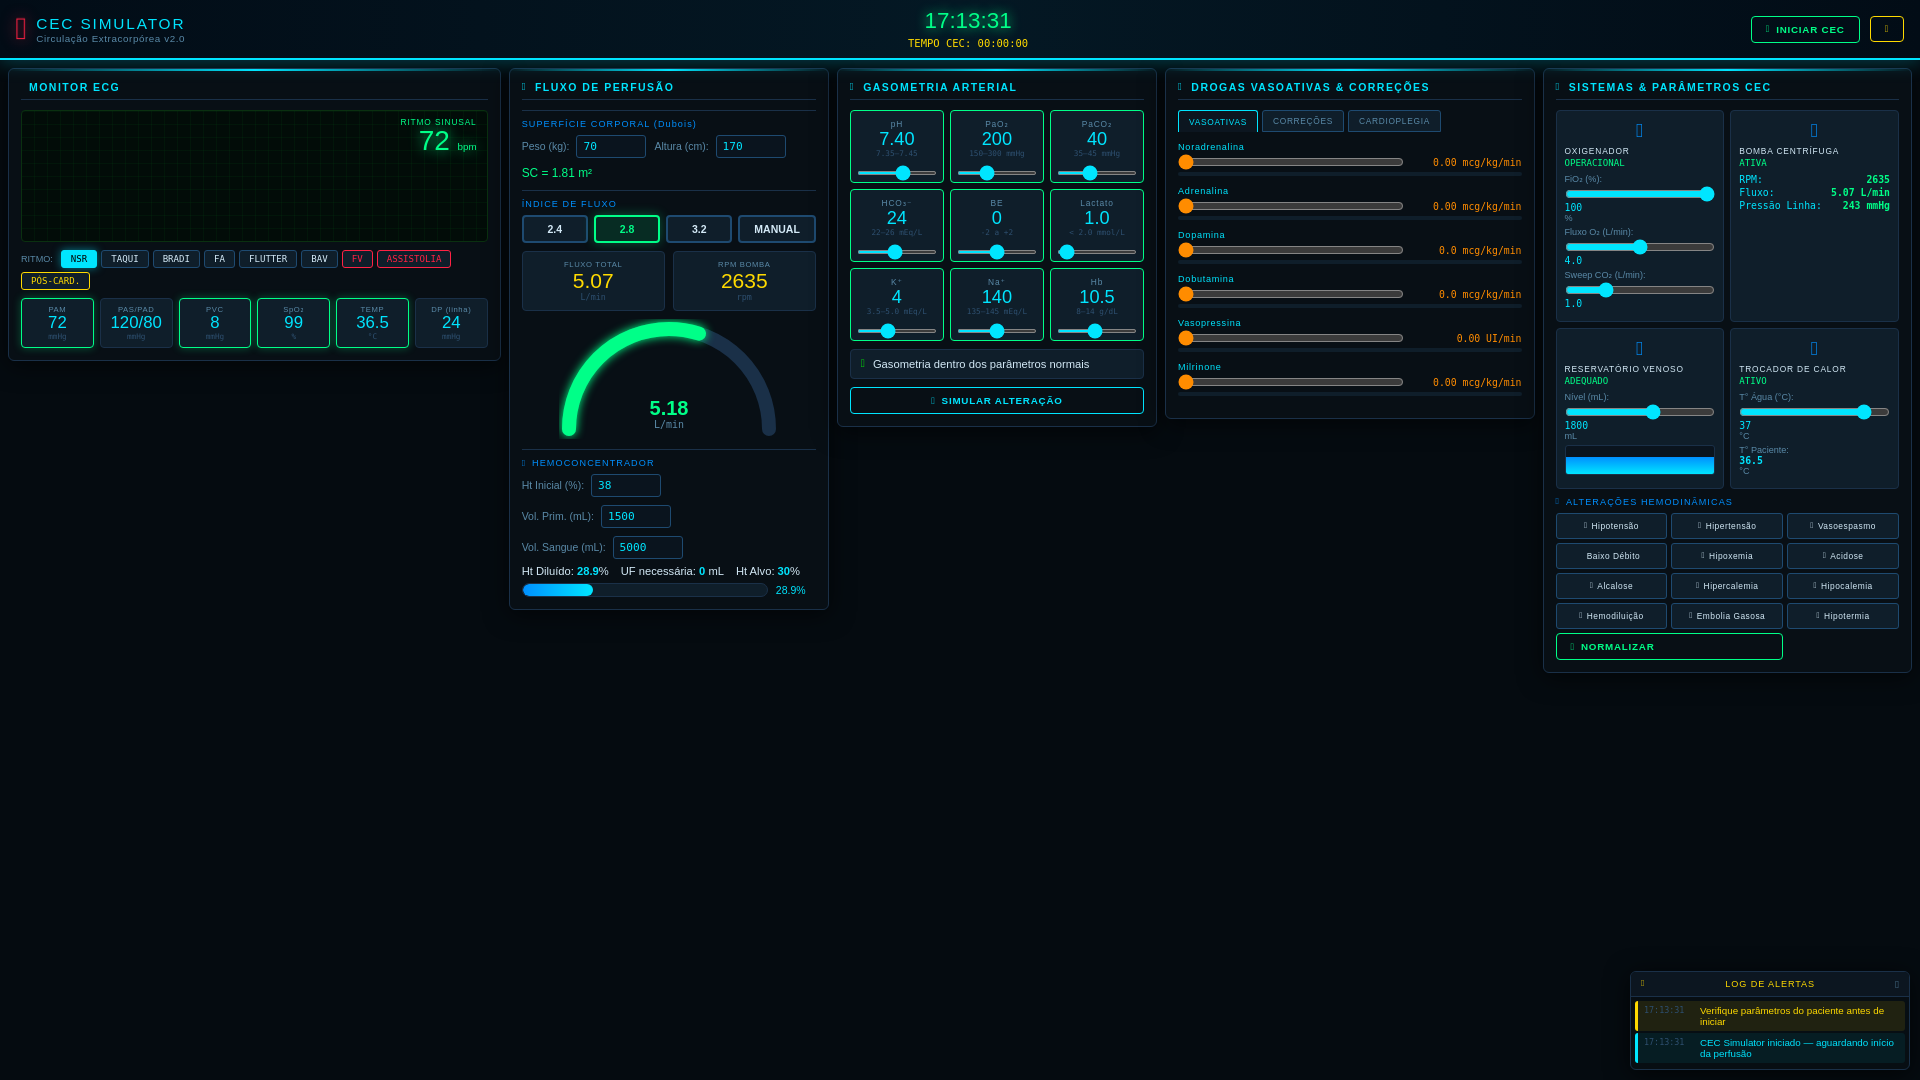Trigger the Acidose alteration
Screen dimensions: 1920x1080
point(1843,556)
